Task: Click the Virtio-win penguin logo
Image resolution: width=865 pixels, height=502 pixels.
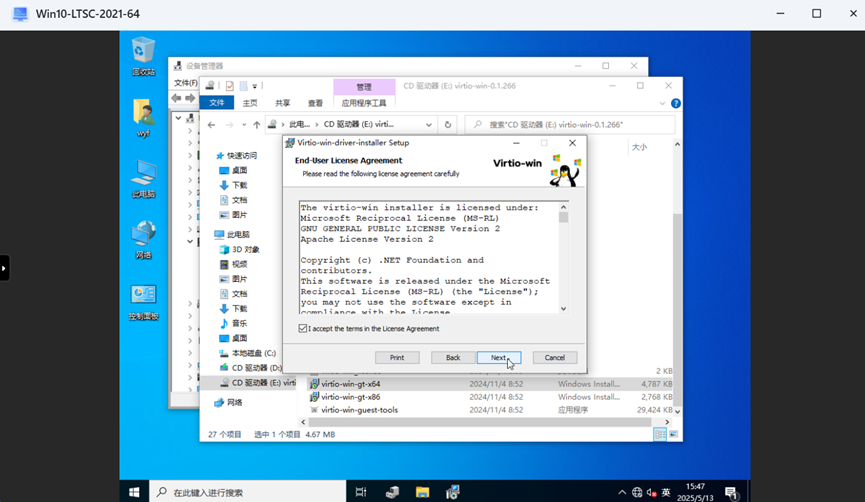Action: 565,171
